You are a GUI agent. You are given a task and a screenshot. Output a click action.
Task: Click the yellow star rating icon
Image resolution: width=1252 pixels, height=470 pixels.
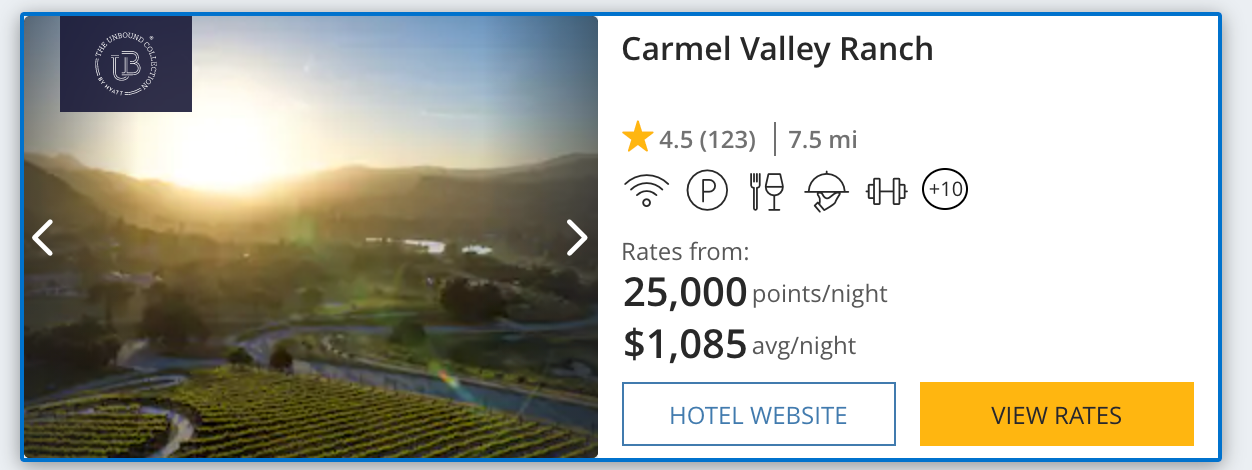point(637,138)
